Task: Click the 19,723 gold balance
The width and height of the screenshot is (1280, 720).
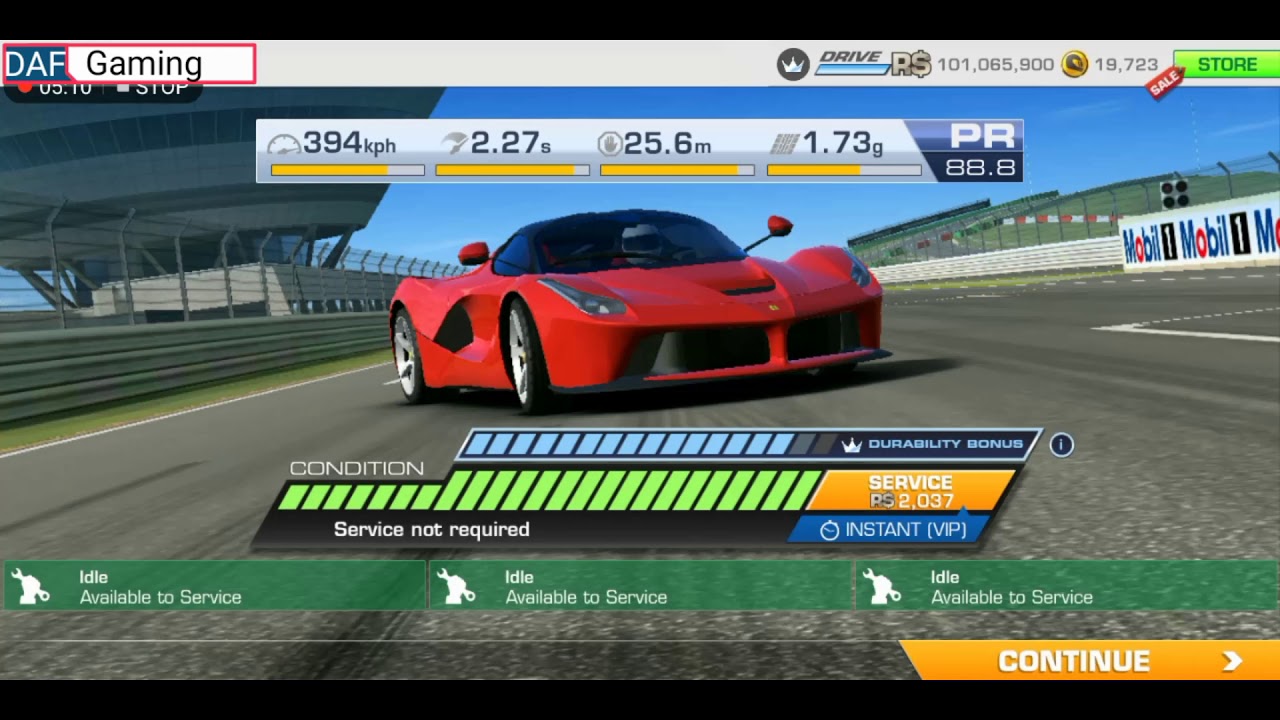Action: [1125, 65]
